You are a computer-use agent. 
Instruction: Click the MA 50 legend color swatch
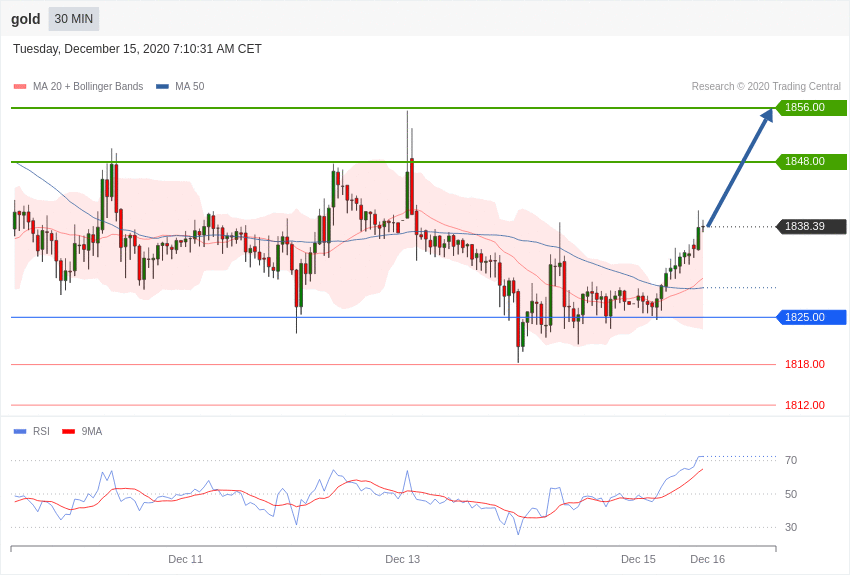point(163,87)
